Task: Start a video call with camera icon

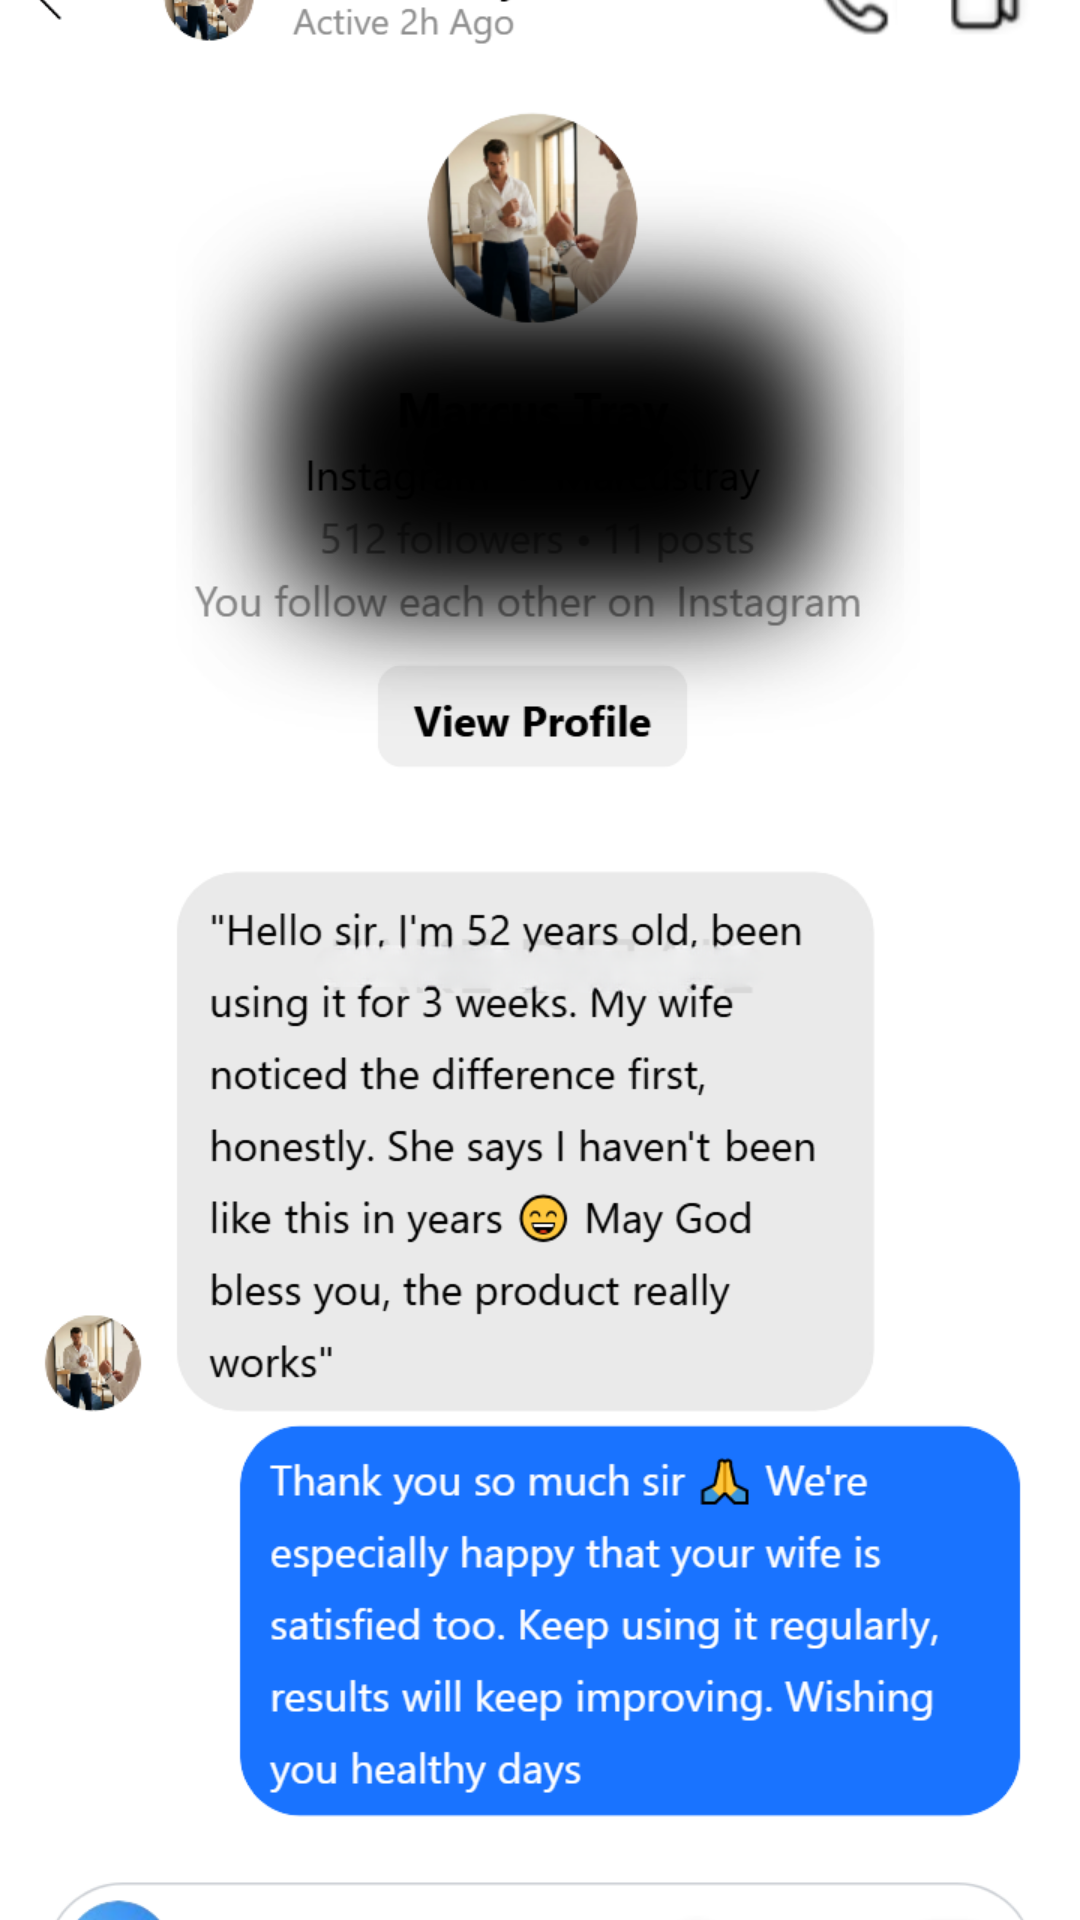Action: tap(984, 12)
